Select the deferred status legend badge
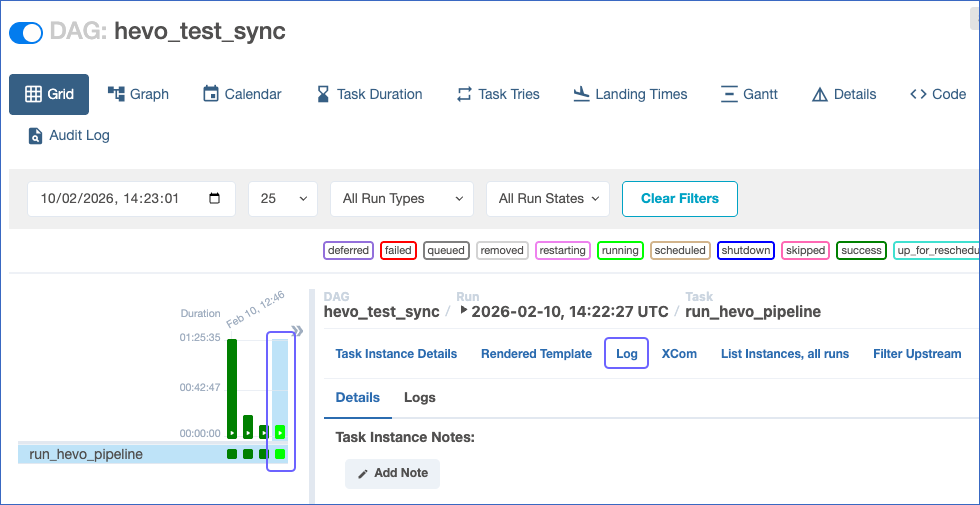The image size is (980, 505). 348,251
